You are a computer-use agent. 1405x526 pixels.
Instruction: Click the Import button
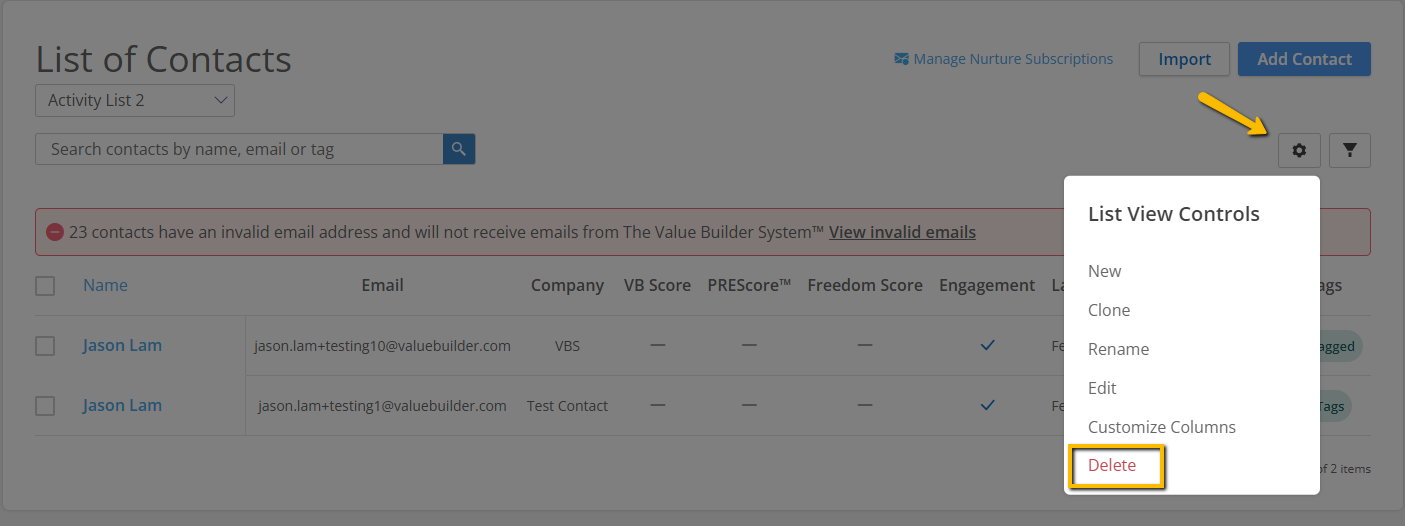(1185, 59)
